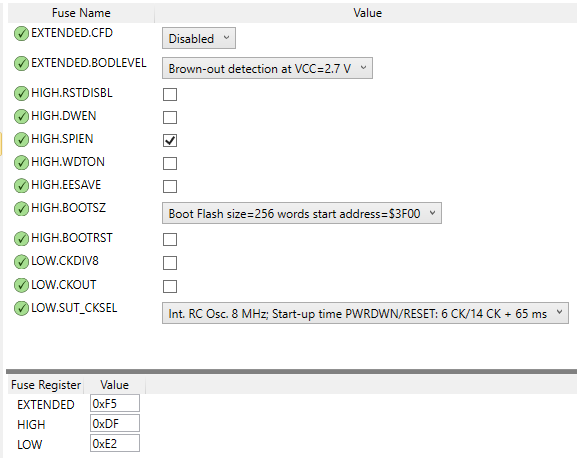
Task: Click the status icon beside HIGH.BOOTSZ
Action: pos(21,209)
